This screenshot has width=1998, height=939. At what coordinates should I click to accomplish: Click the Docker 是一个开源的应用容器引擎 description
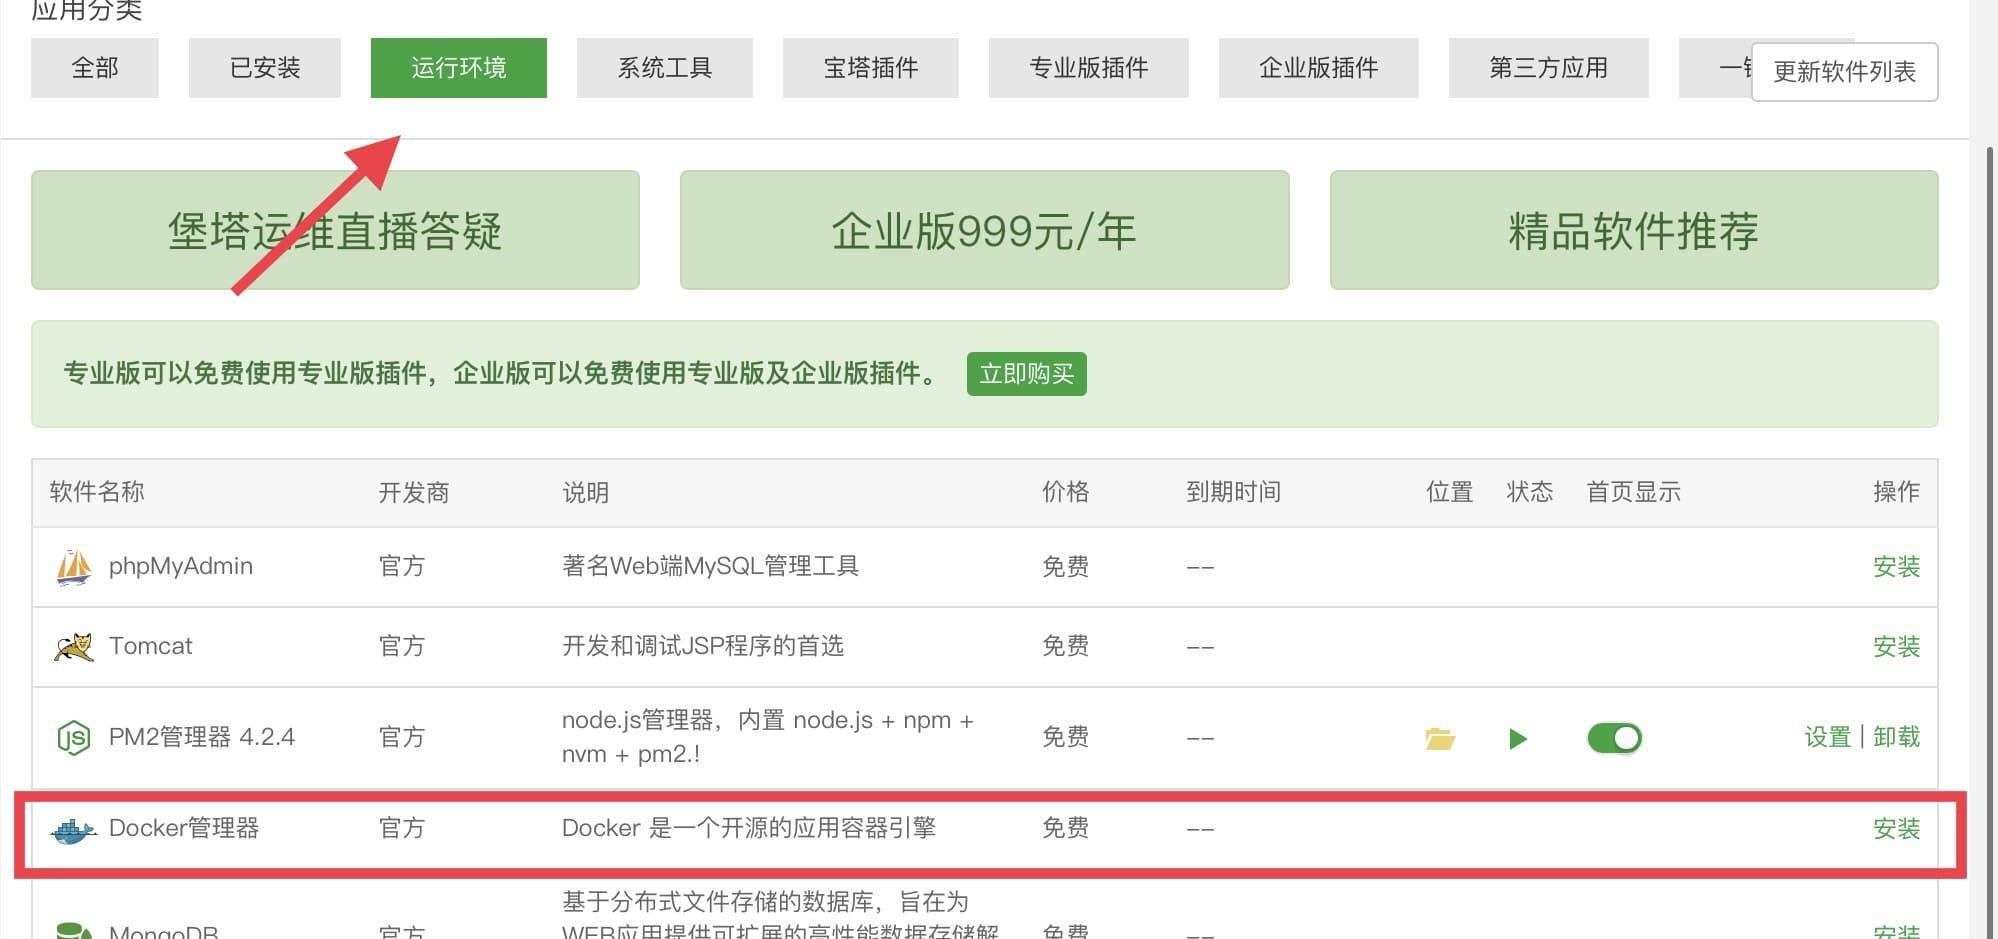(x=749, y=828)
